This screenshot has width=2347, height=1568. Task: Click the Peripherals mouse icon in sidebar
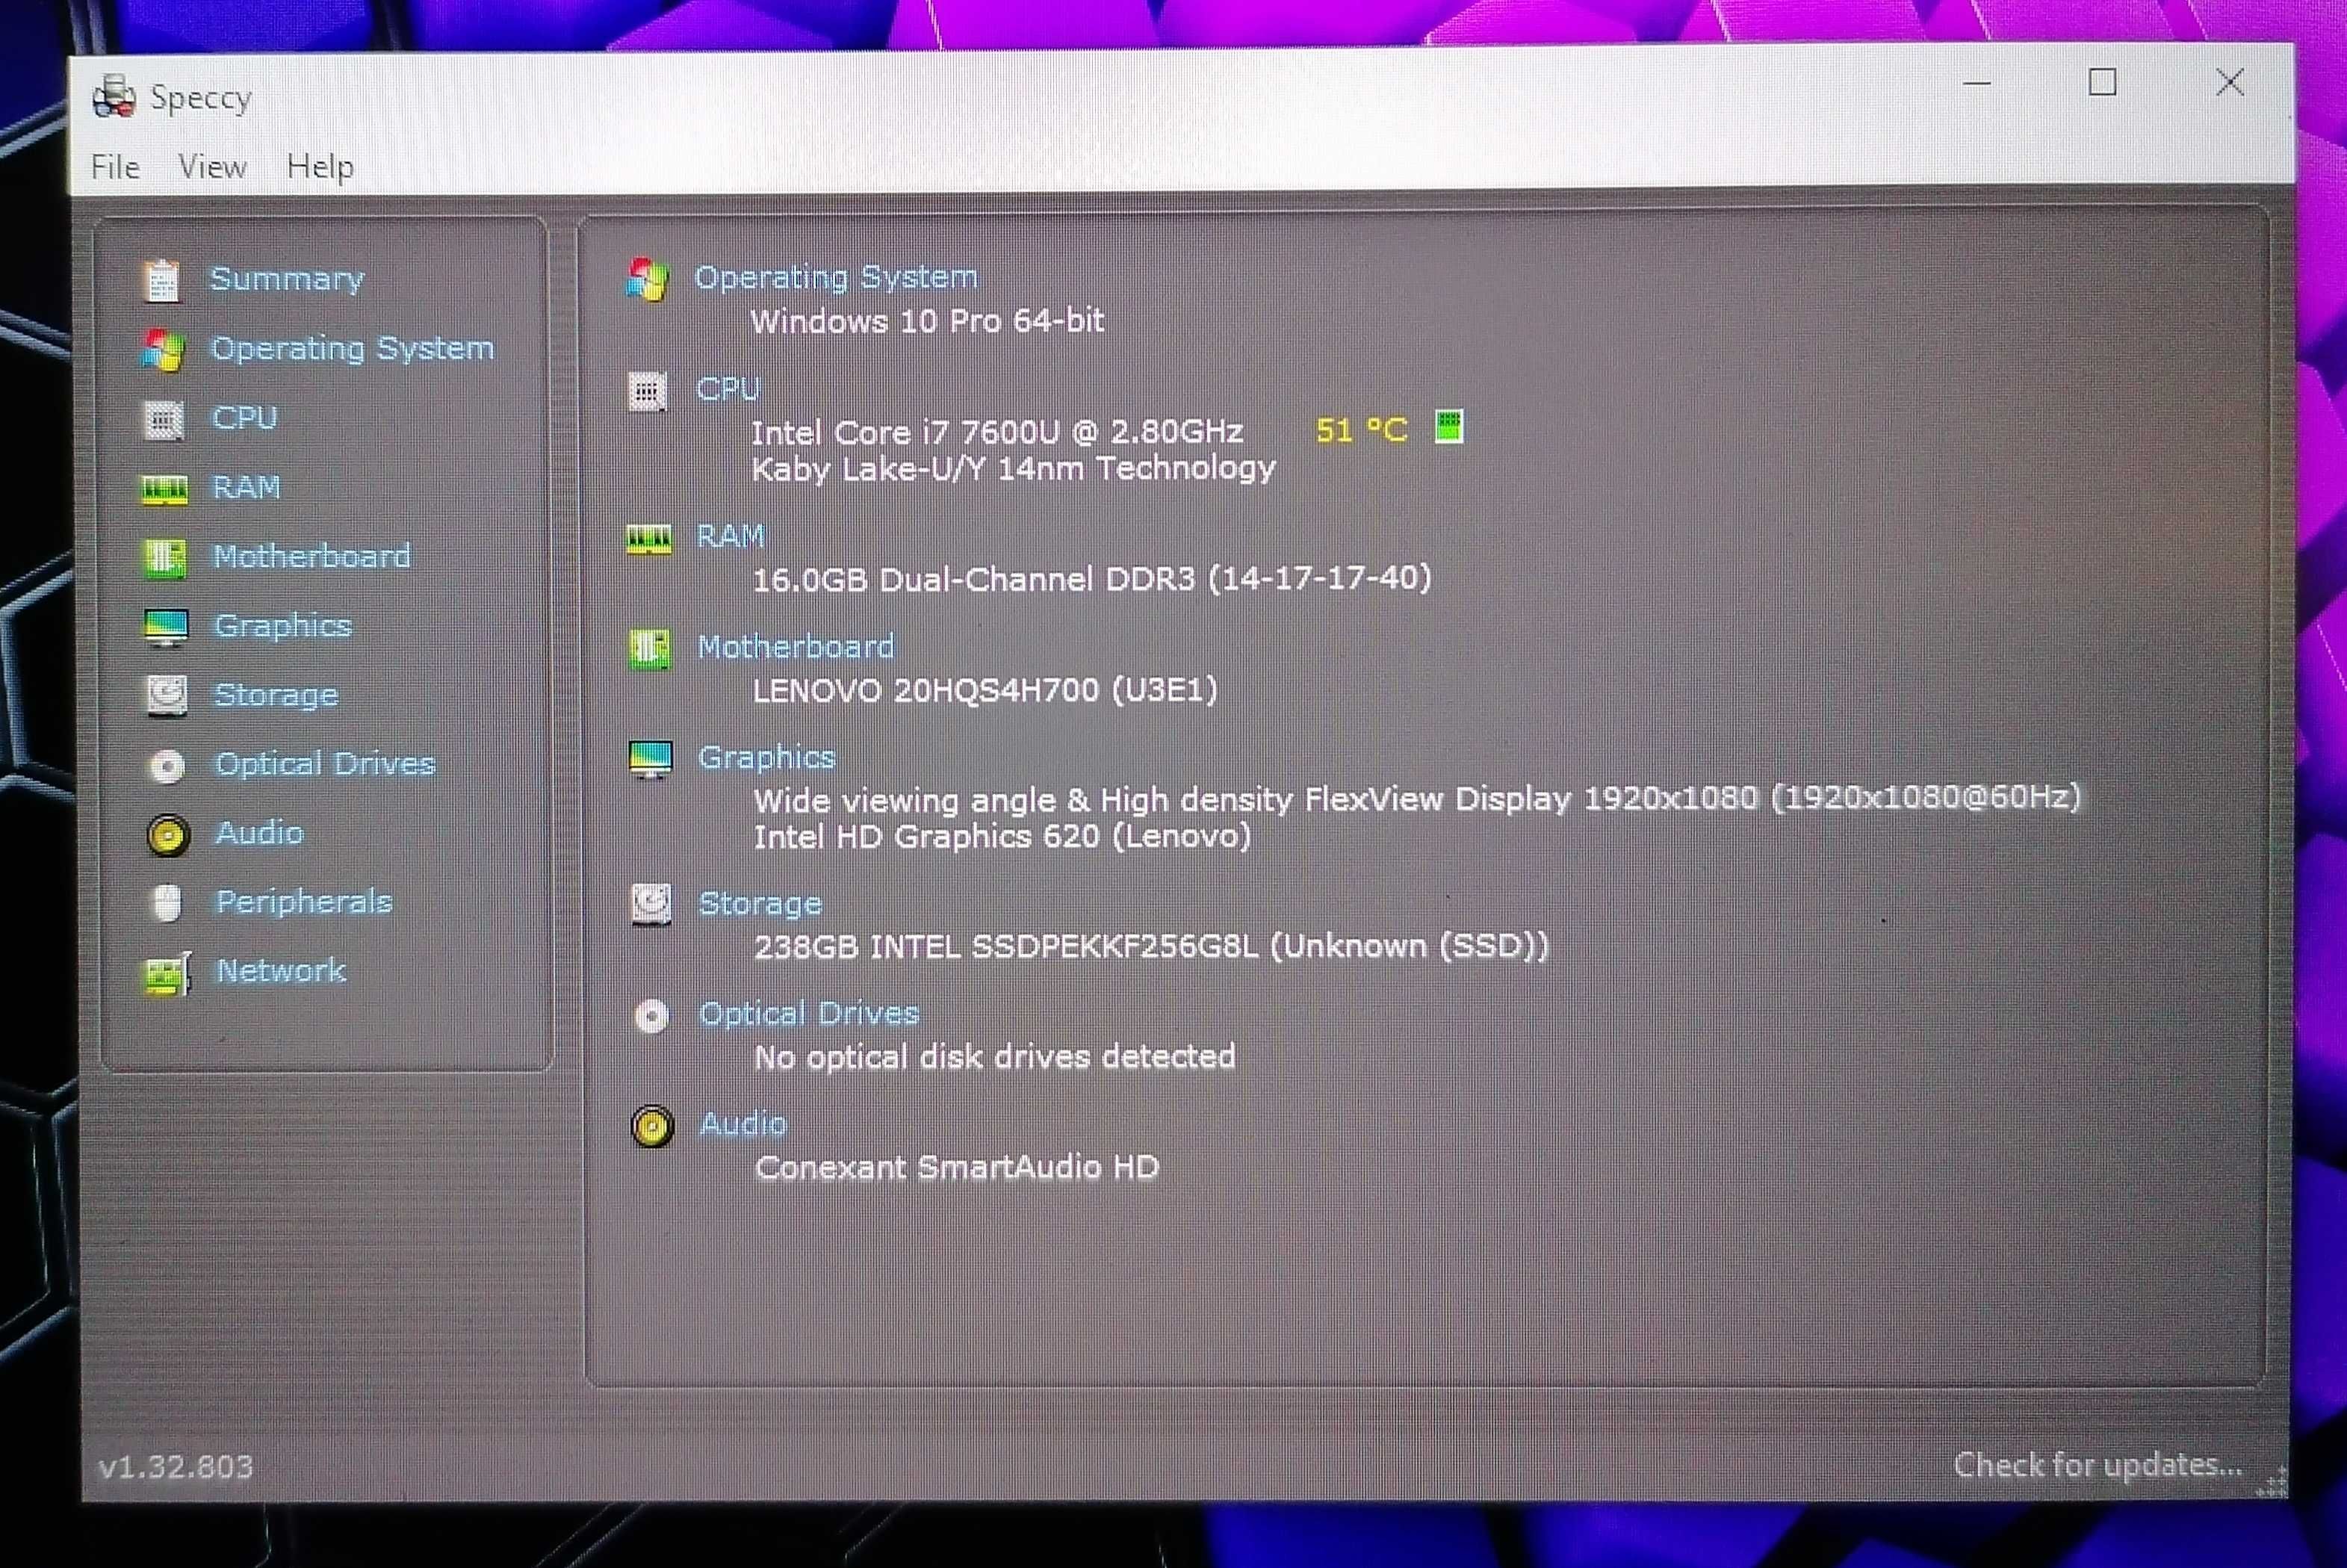[168, 903]
